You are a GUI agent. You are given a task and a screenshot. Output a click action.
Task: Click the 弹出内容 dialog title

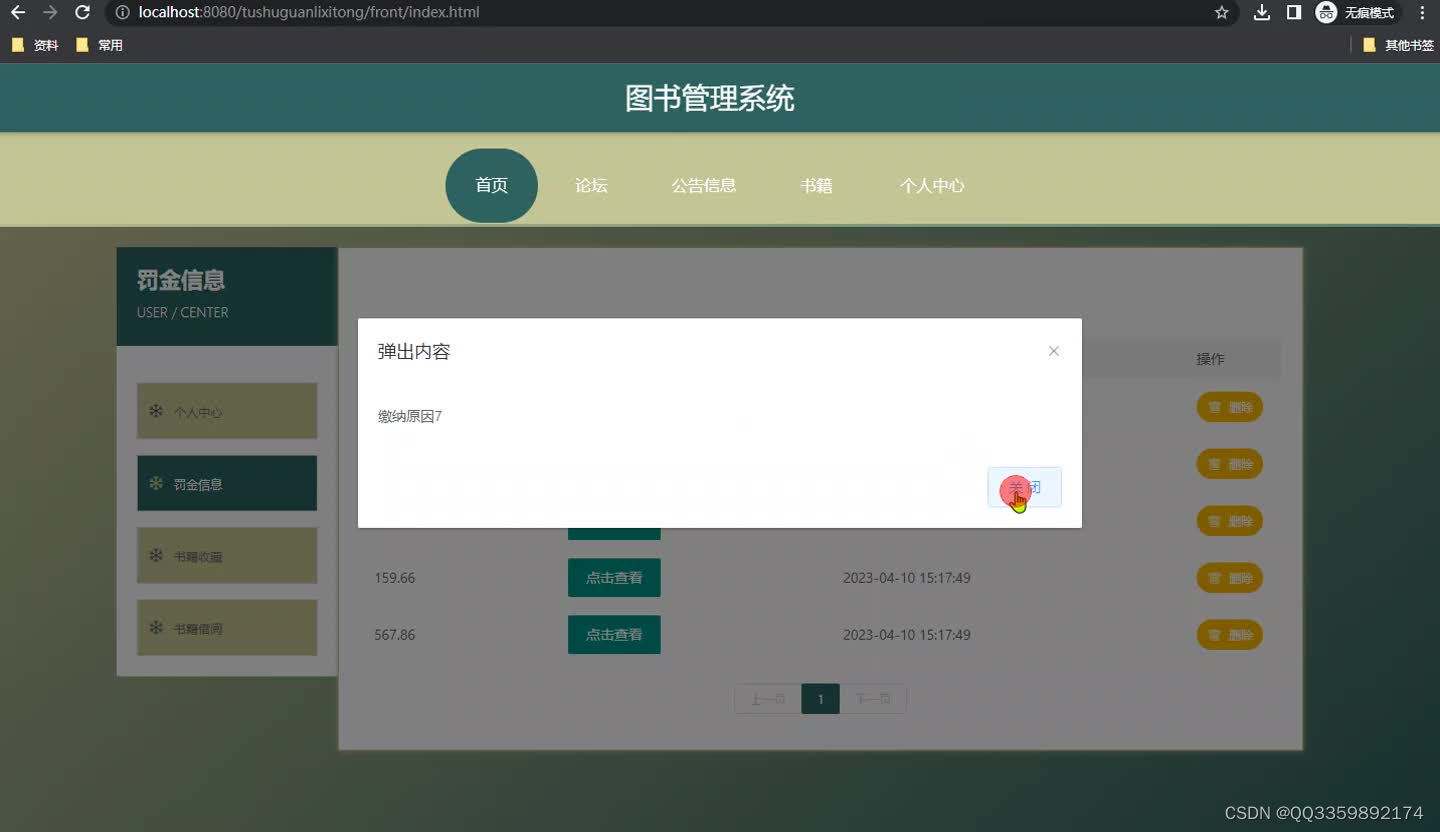tap(414, 352)
